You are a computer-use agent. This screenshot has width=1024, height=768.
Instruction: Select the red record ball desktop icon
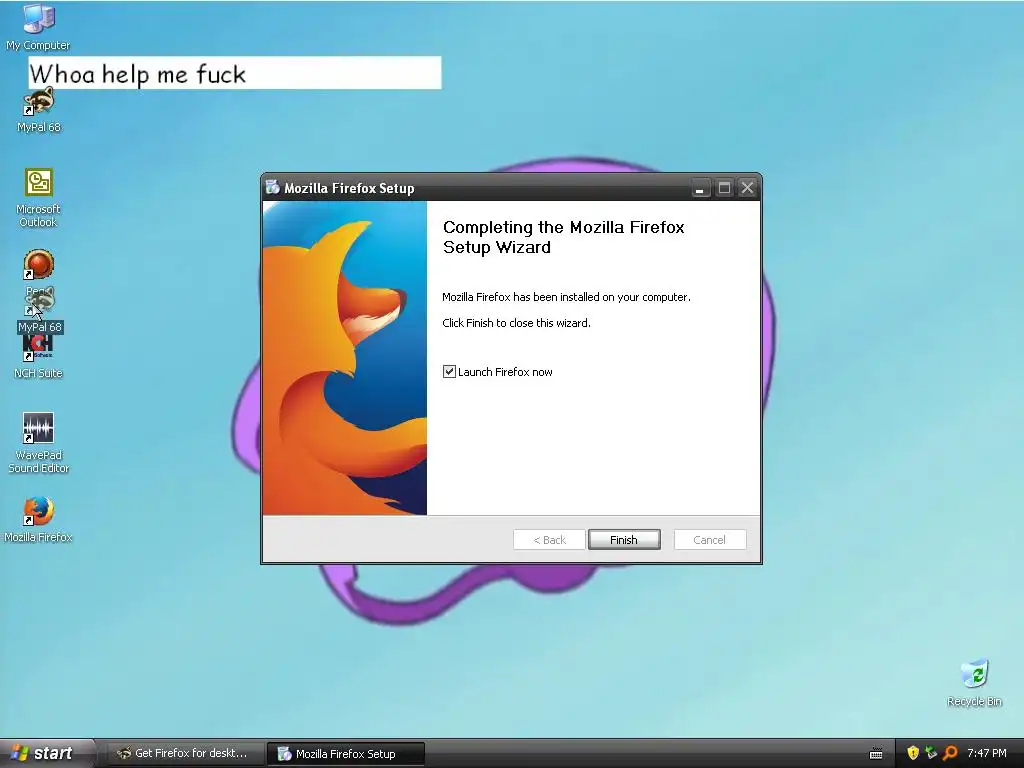39,264
